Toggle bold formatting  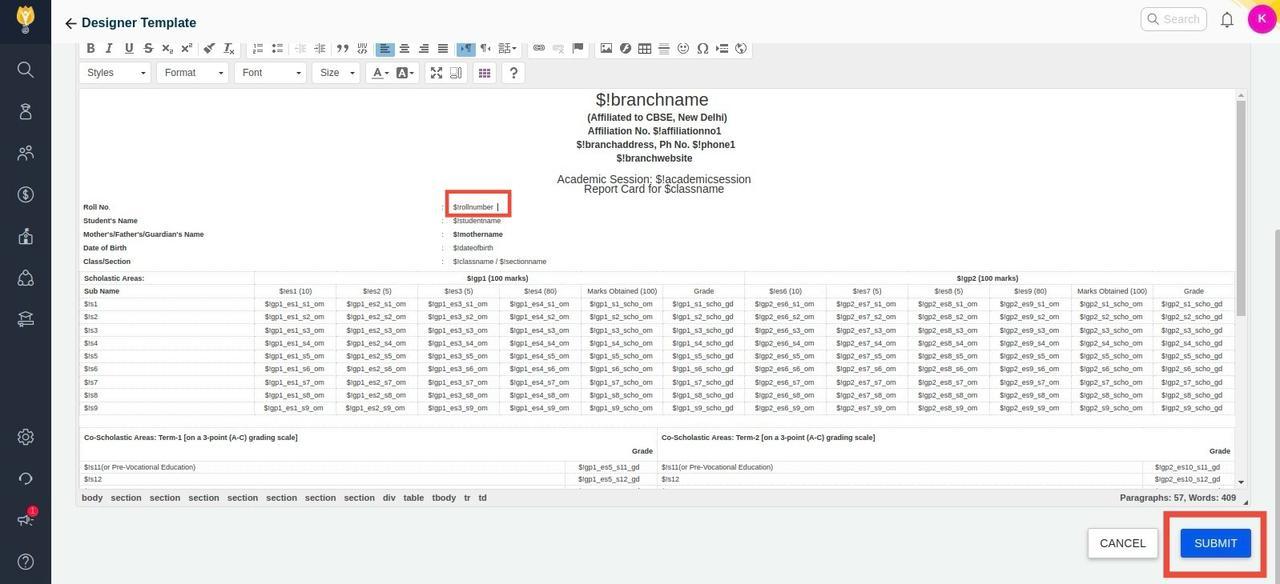[x=91, y=48]
